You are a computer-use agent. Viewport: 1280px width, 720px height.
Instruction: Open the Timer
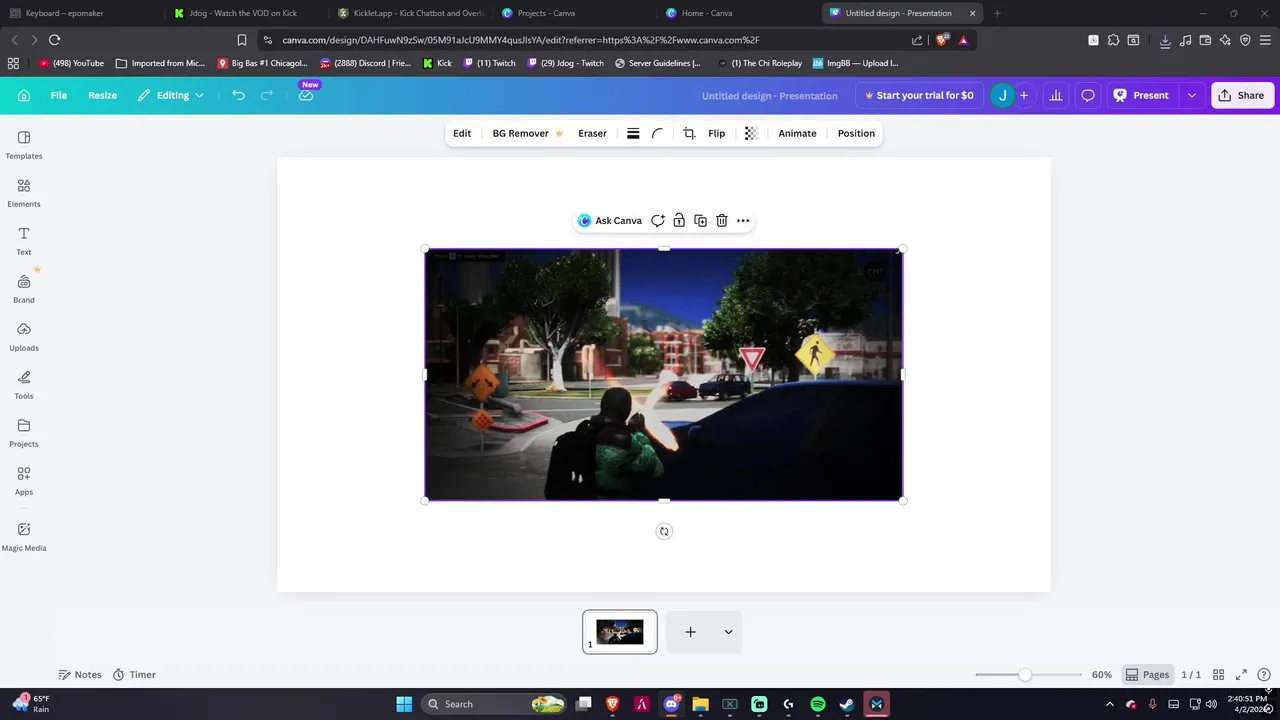[x=134, y=675]
